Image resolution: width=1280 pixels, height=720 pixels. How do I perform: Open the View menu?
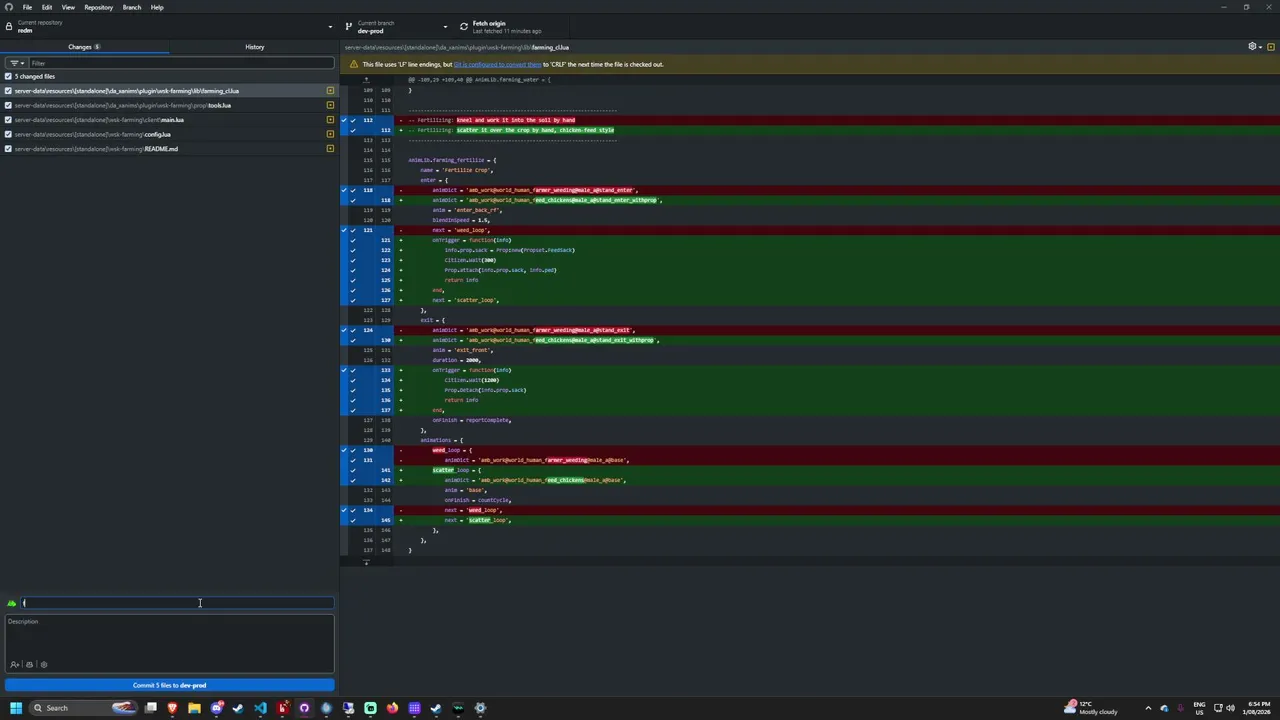68,7
